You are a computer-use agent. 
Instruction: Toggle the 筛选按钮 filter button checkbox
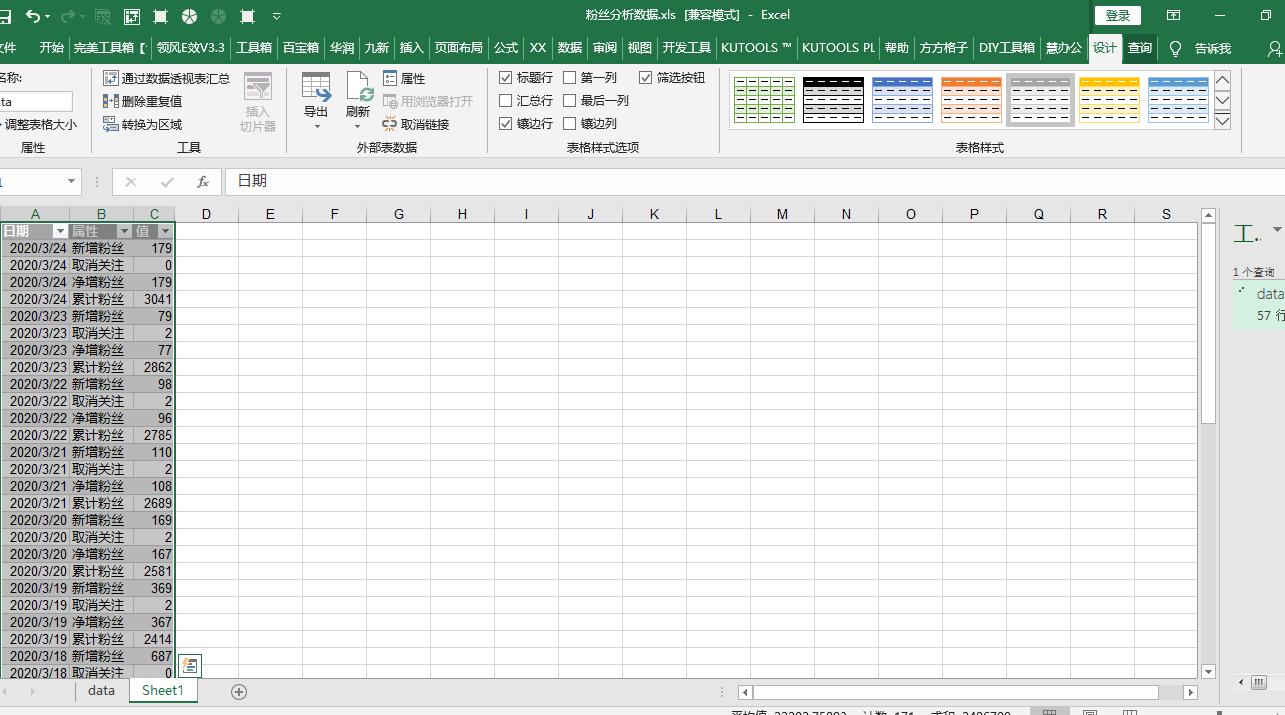coord(646,78)
